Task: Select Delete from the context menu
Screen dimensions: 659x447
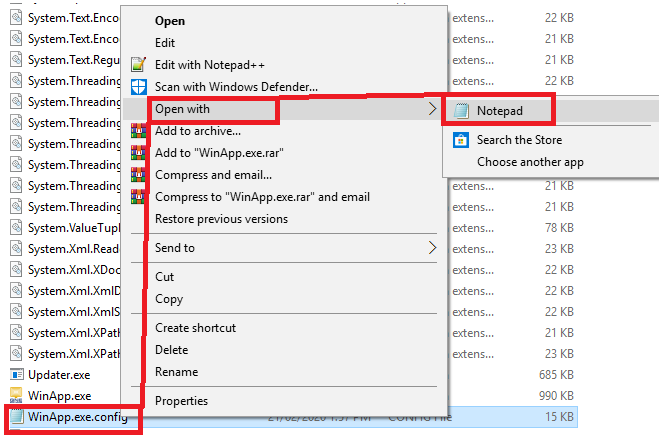Action: click(171, 350)
